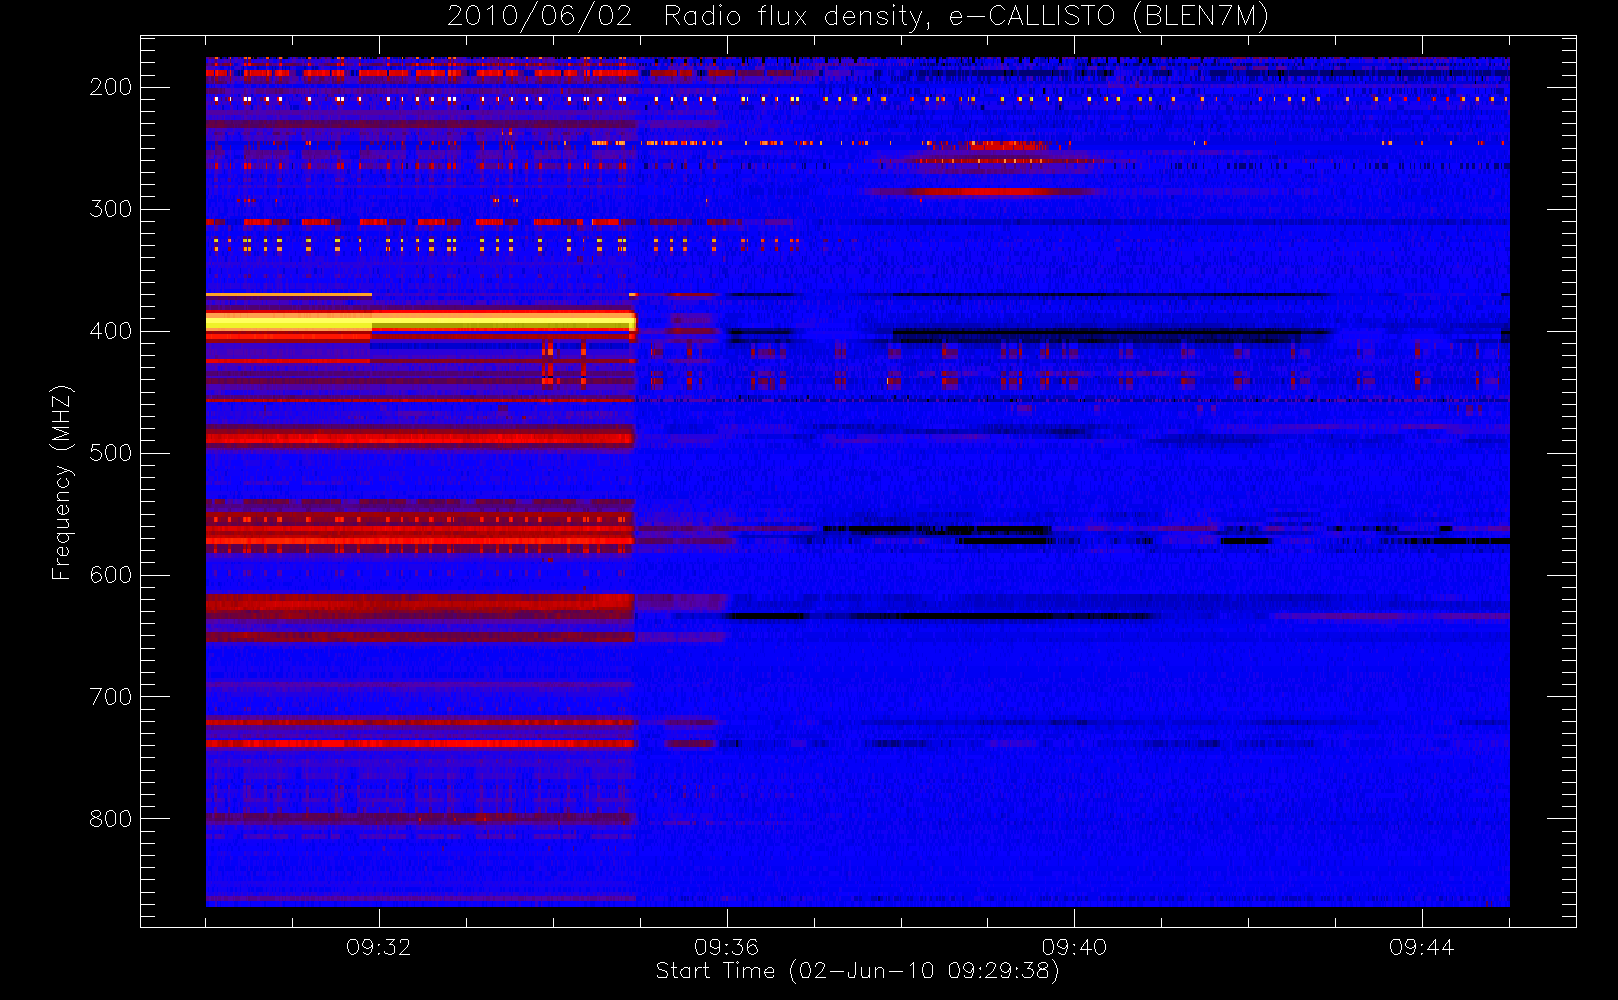Click the 09:44 time axis label
Image resolution: width=1618 pixels, height=1000 pixels.
pos(1422,947)
